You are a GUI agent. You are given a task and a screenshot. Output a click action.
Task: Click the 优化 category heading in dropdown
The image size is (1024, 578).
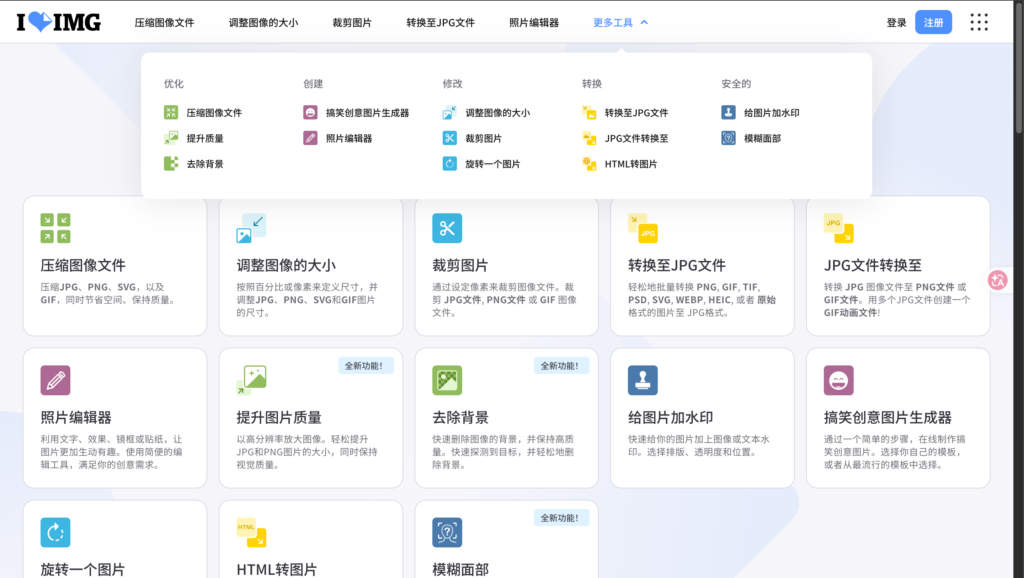pyautogui.click(x=174, y=84)
